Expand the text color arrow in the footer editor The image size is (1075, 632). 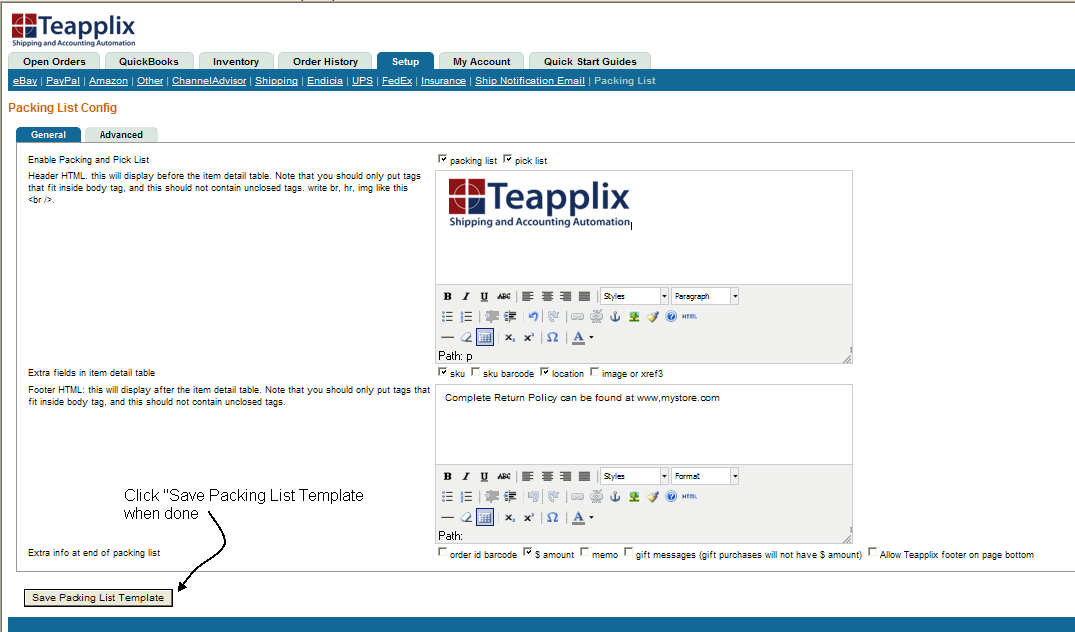click(591, 518)
